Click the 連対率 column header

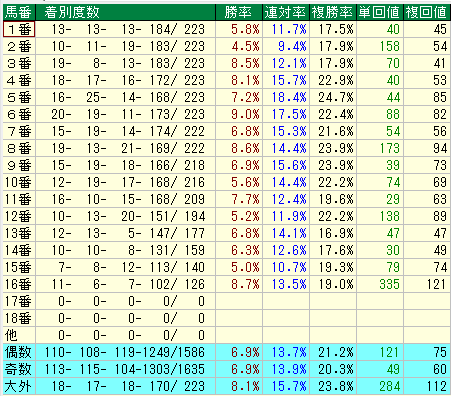click(x=286, y=12)
